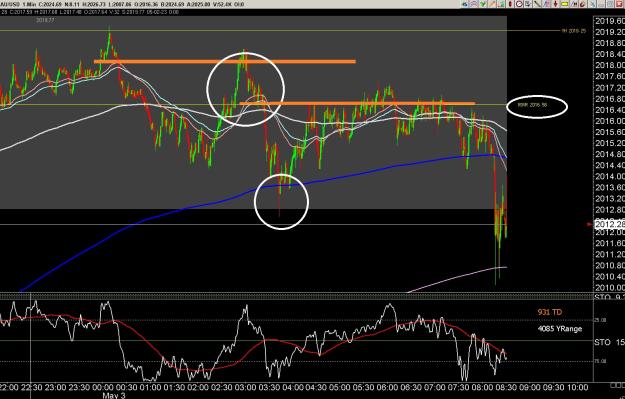Image resolution: width=625 pixels, height=399 pixels.
Task: Click the 08:30 time axis label
Action: point(505,387)
